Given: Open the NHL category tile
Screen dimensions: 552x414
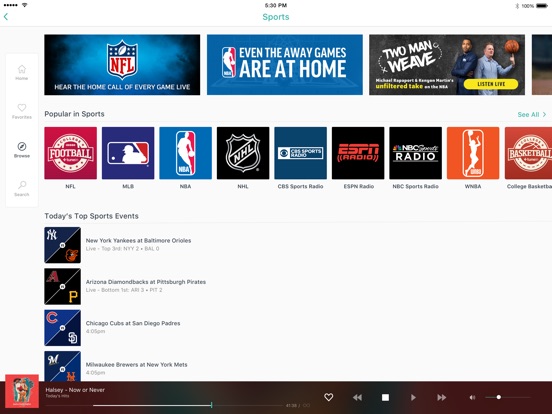Looking at the screenshot, I should (x=243, y=153).
